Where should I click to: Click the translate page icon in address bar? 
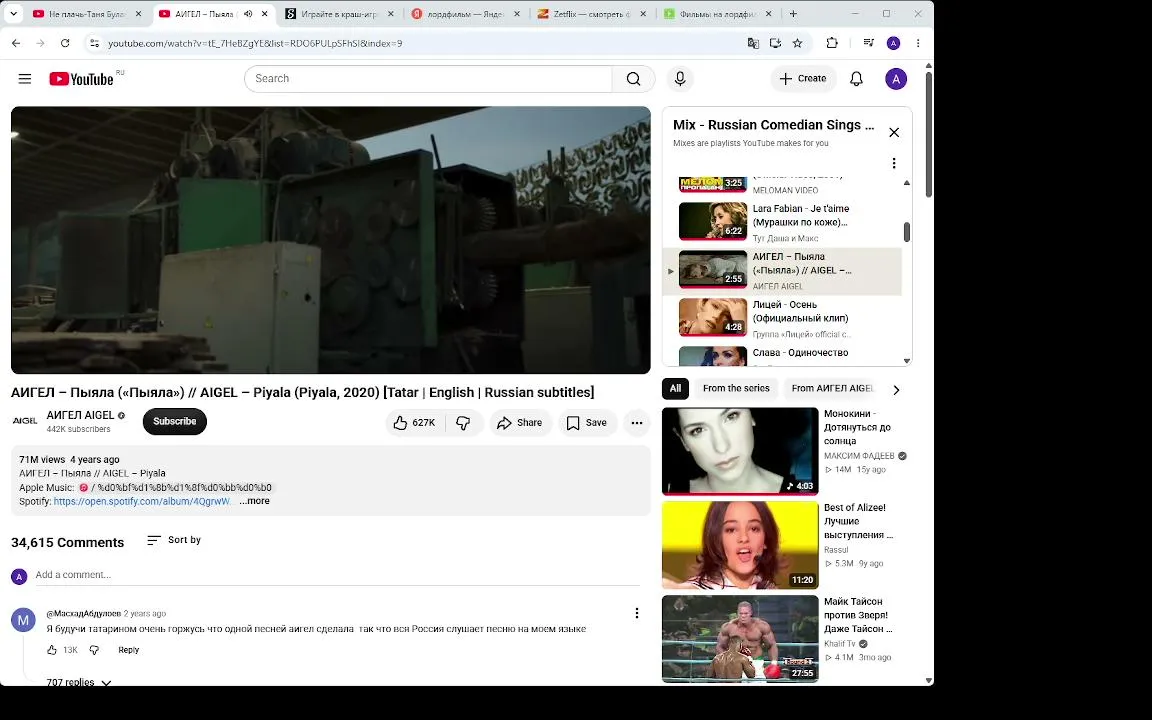point(753,43)
